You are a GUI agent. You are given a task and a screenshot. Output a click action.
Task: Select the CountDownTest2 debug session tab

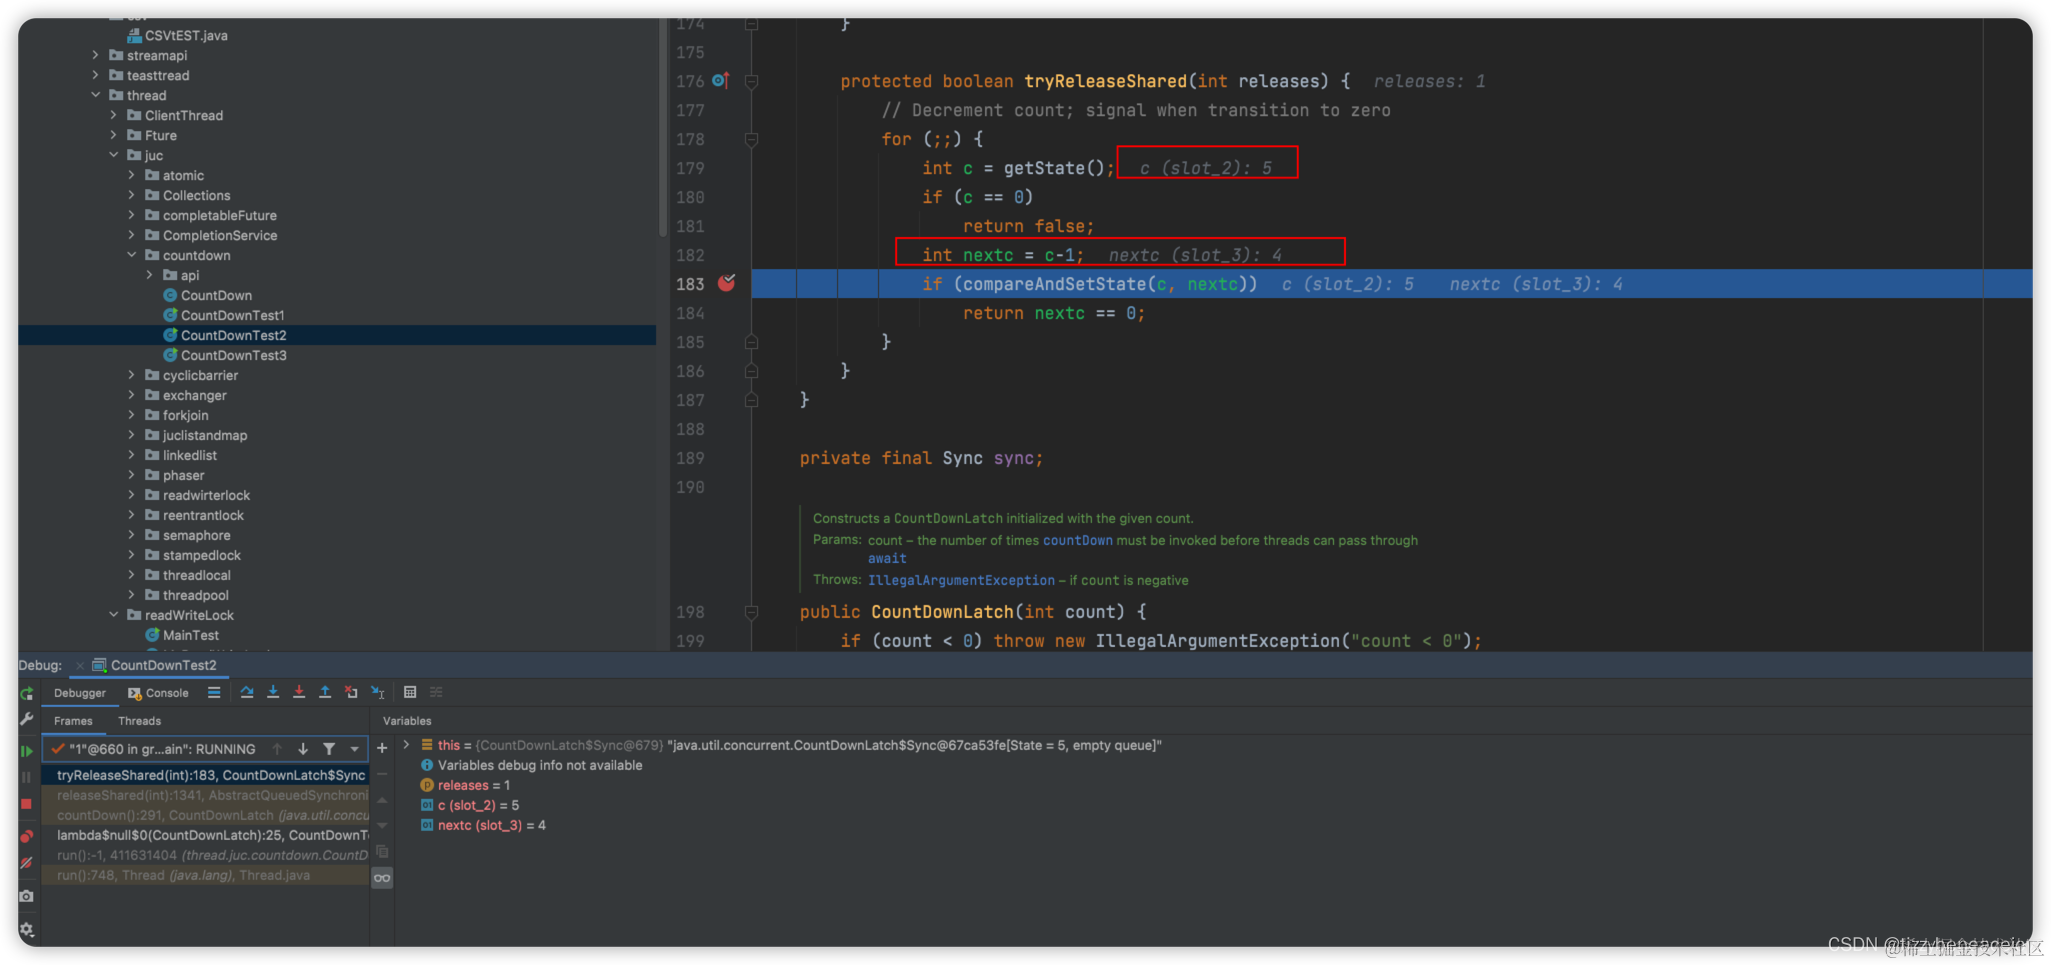pyautogui.click(x=155, y=666)
